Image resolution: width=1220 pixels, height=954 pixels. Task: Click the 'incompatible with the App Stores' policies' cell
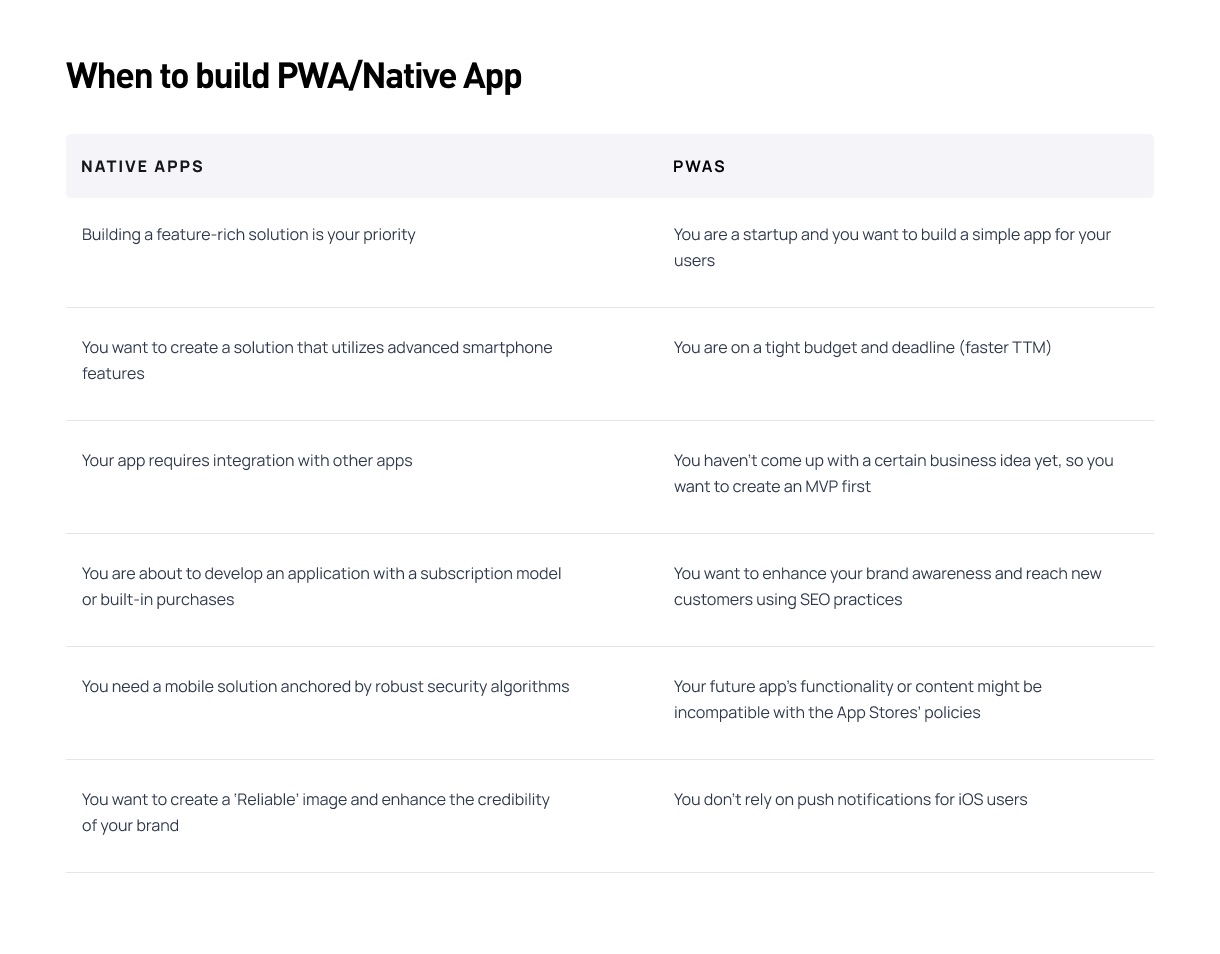[857, 699]
